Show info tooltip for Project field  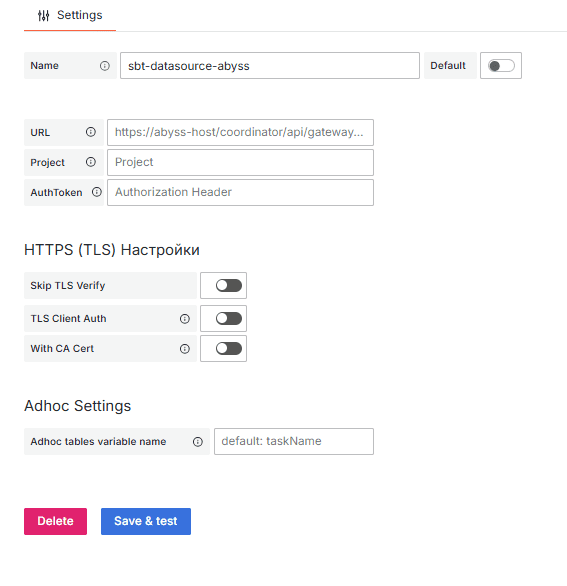point(91,162)
